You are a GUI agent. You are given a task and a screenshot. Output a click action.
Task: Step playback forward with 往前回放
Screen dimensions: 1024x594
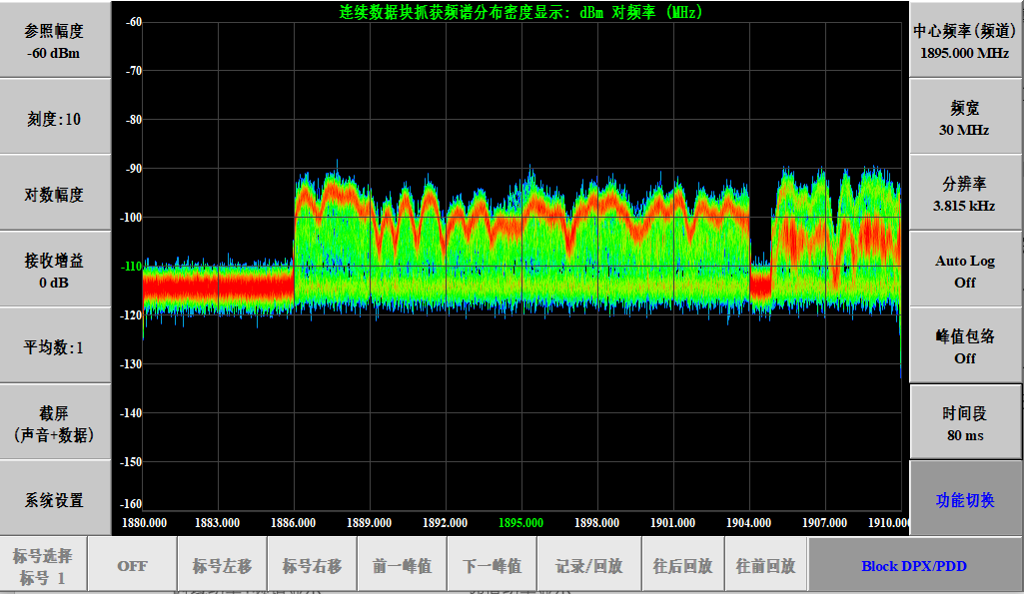click(x=766, y=565)
